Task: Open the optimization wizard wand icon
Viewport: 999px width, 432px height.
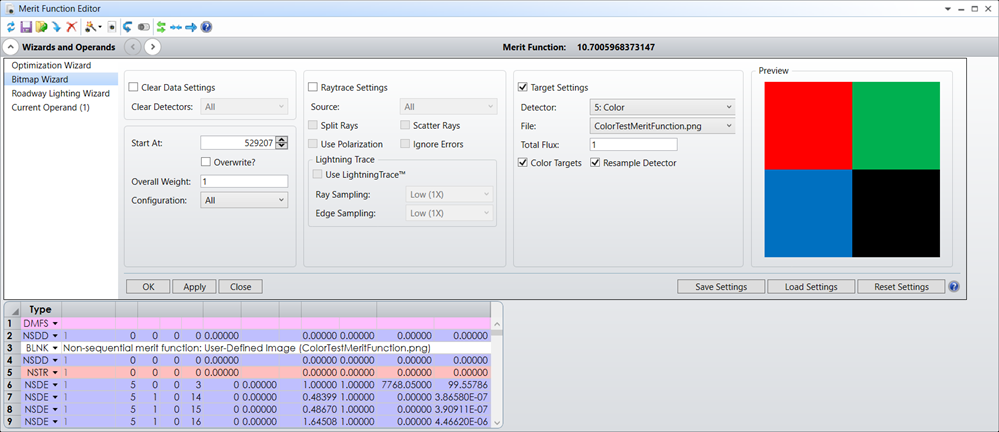Action: click(x=91, y=27)
